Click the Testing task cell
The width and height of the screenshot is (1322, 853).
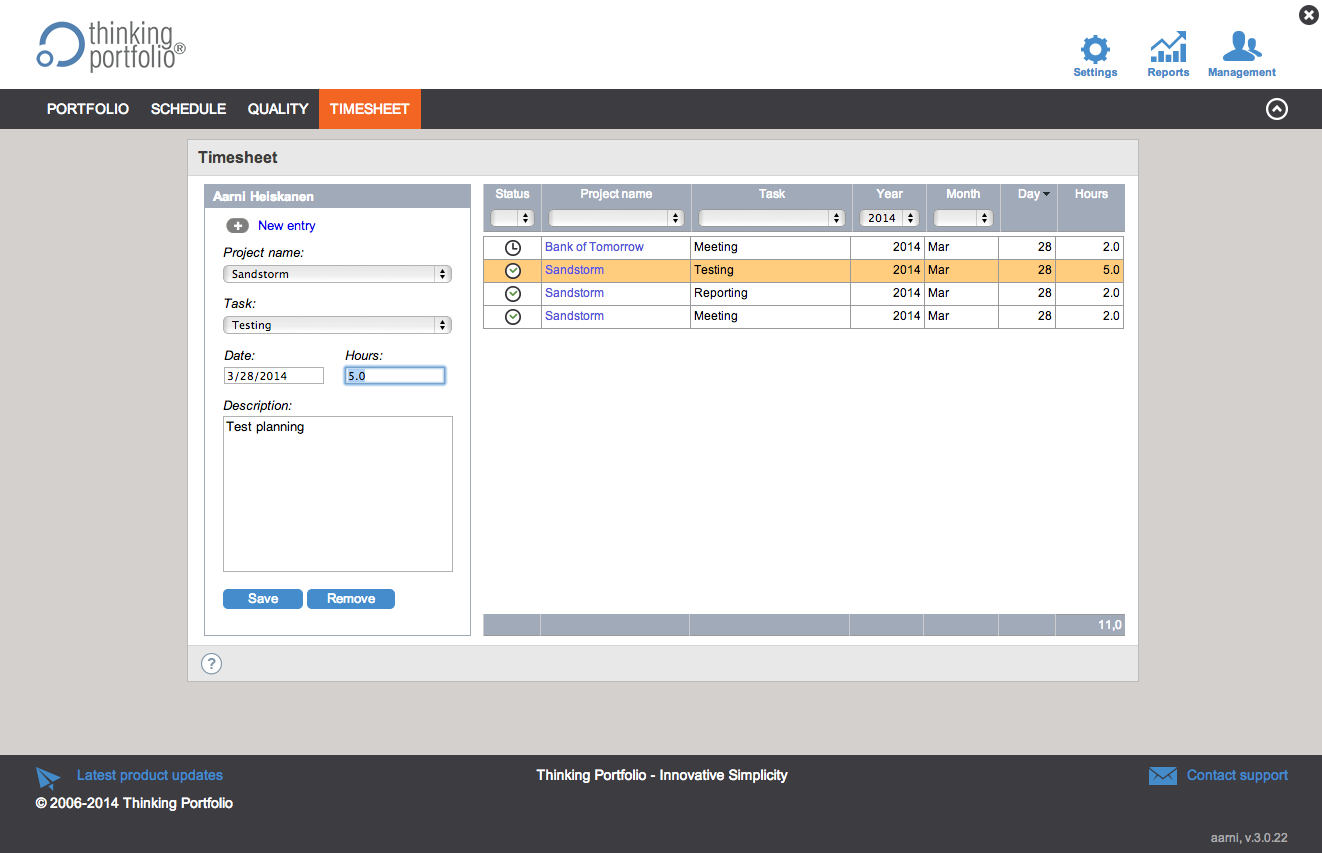771,270
